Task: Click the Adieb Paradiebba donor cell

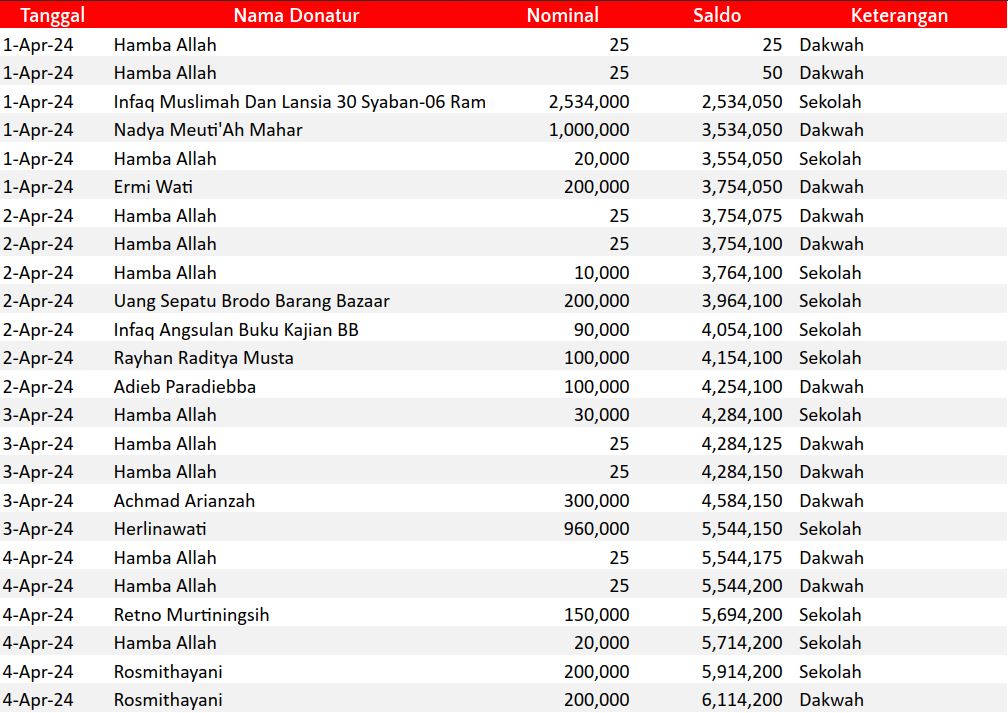Action: pos(185,387)
